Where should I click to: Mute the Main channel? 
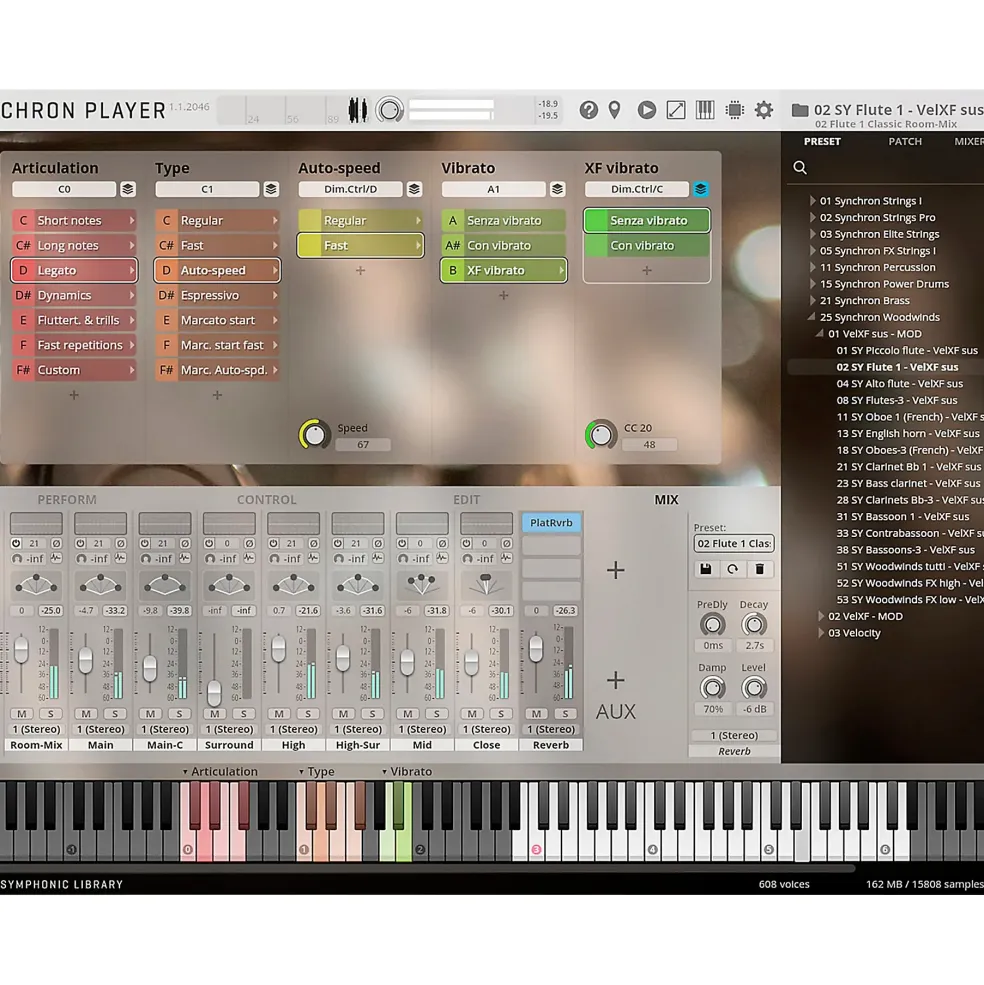tap(86, 714)
